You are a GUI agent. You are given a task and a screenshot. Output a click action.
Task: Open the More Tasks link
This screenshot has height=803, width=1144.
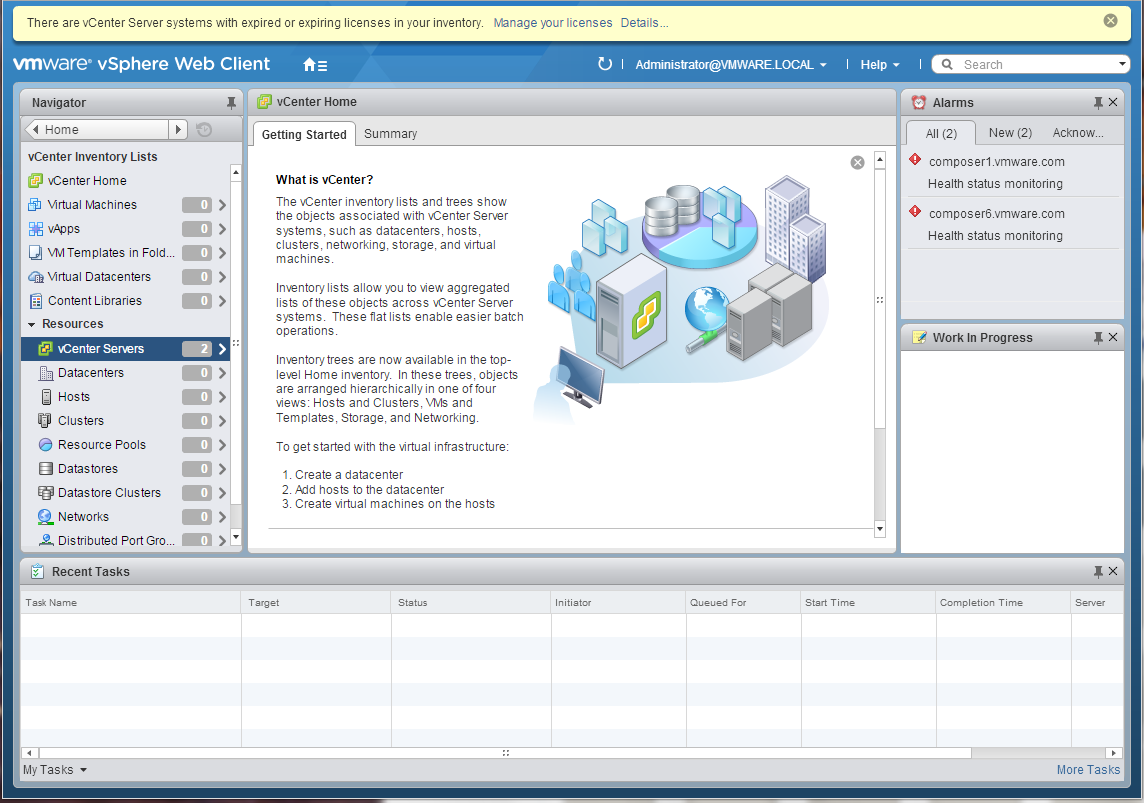1088,770
